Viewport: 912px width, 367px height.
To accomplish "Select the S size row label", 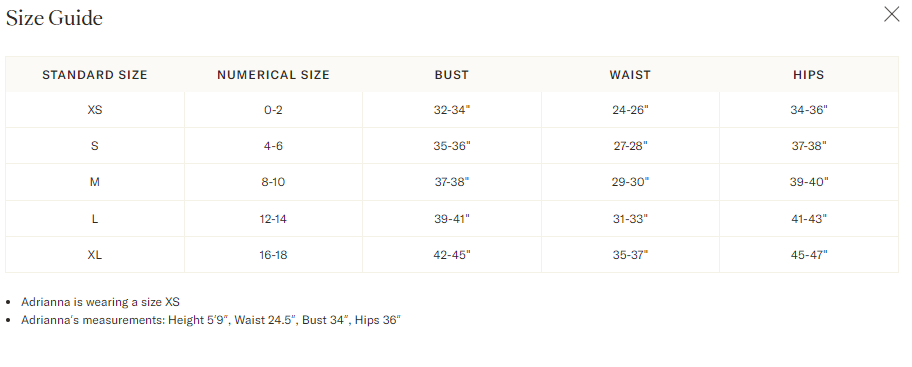I will (95, 146).
